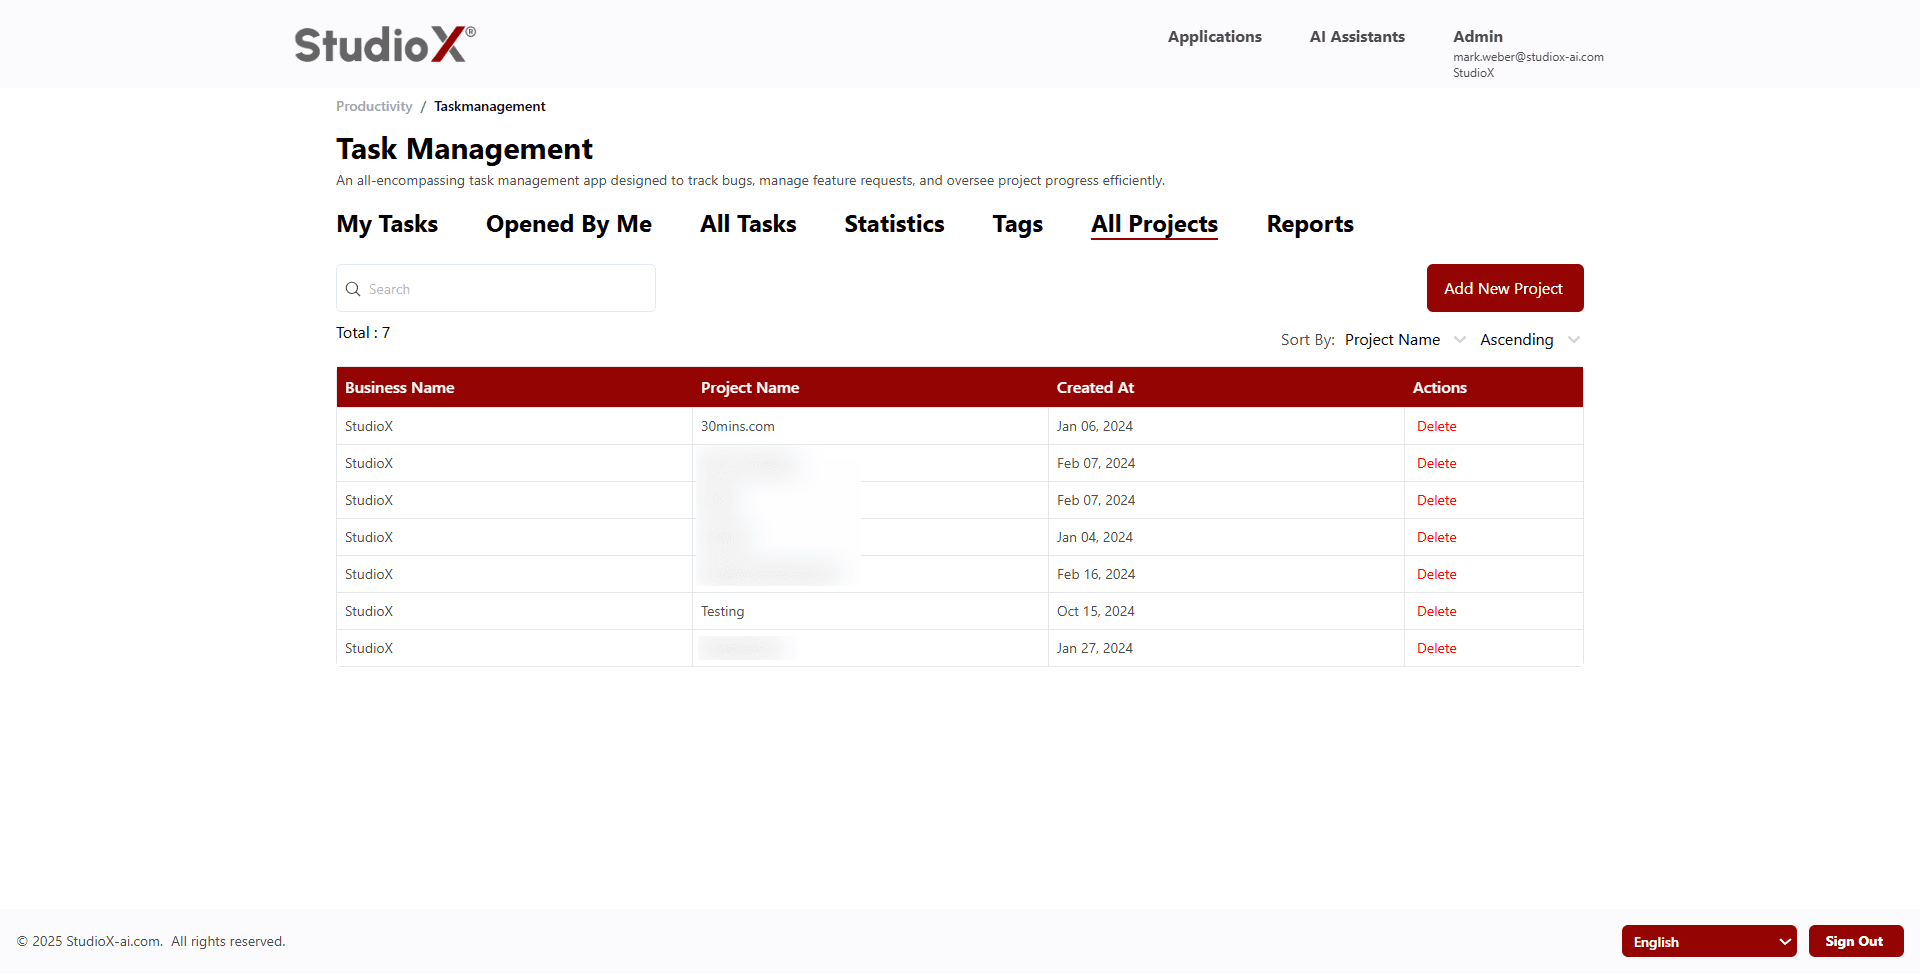
Task: Click the Sign Out button
Action: [1855, 941]
